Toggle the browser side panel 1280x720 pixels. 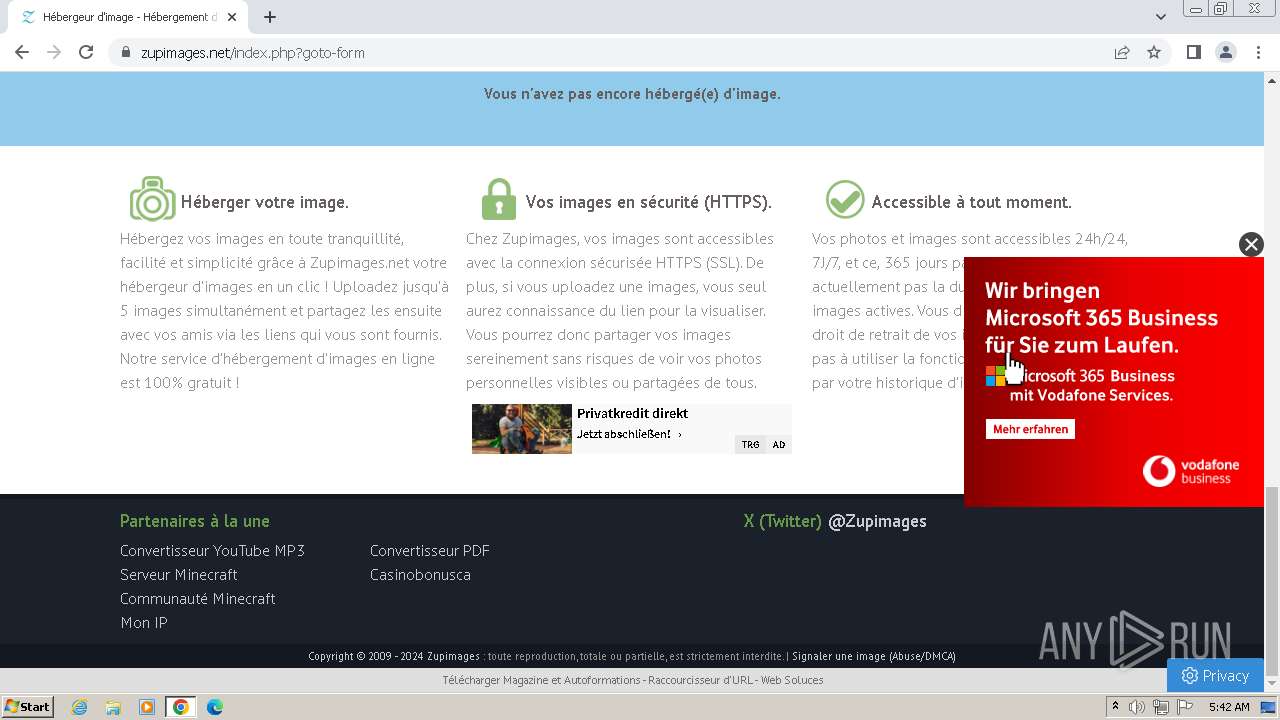click(1193, 52)
